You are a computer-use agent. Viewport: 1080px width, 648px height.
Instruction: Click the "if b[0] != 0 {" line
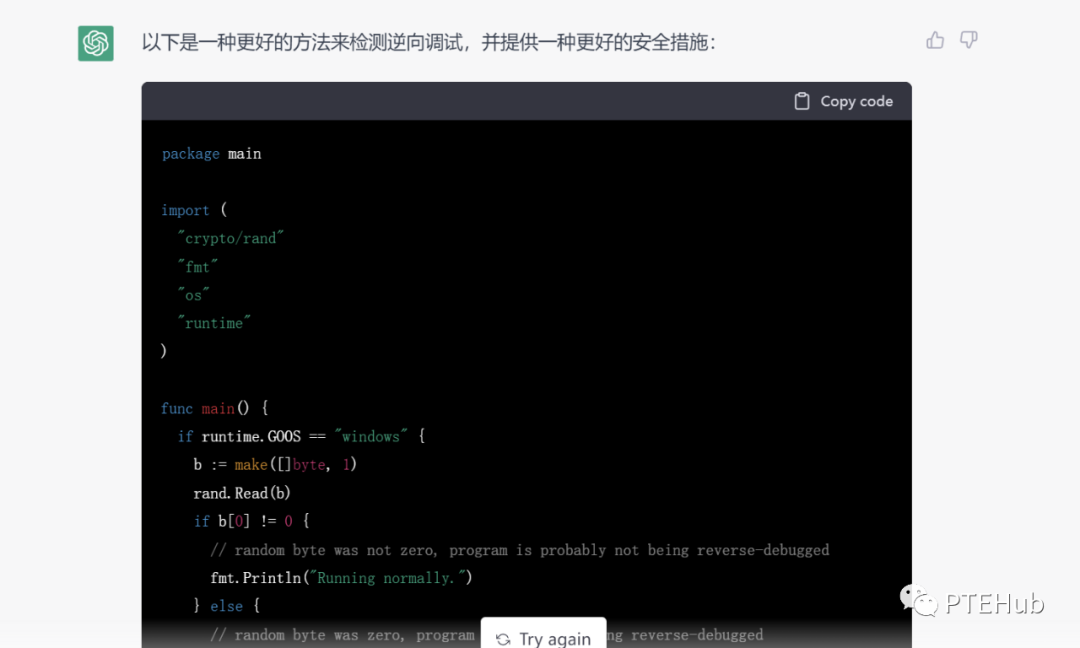[251, 521]
